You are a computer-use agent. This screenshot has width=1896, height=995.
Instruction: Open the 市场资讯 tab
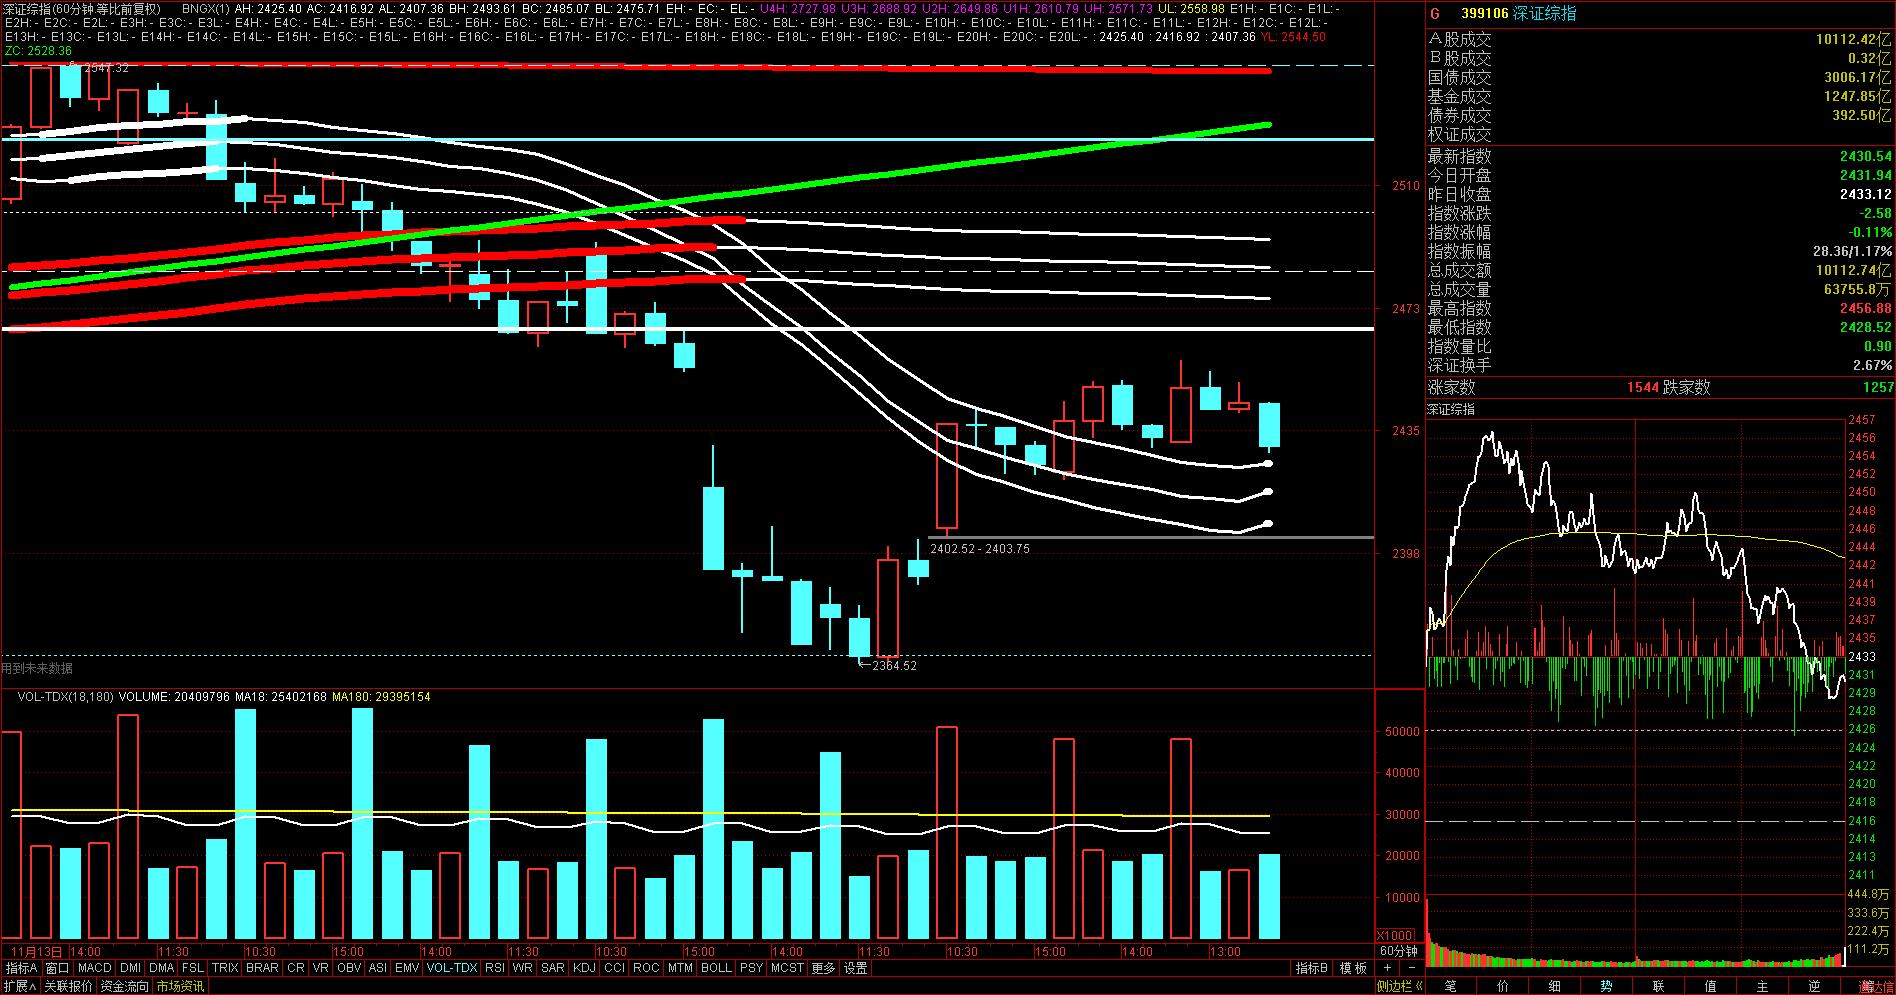click(x=180, y=986)
